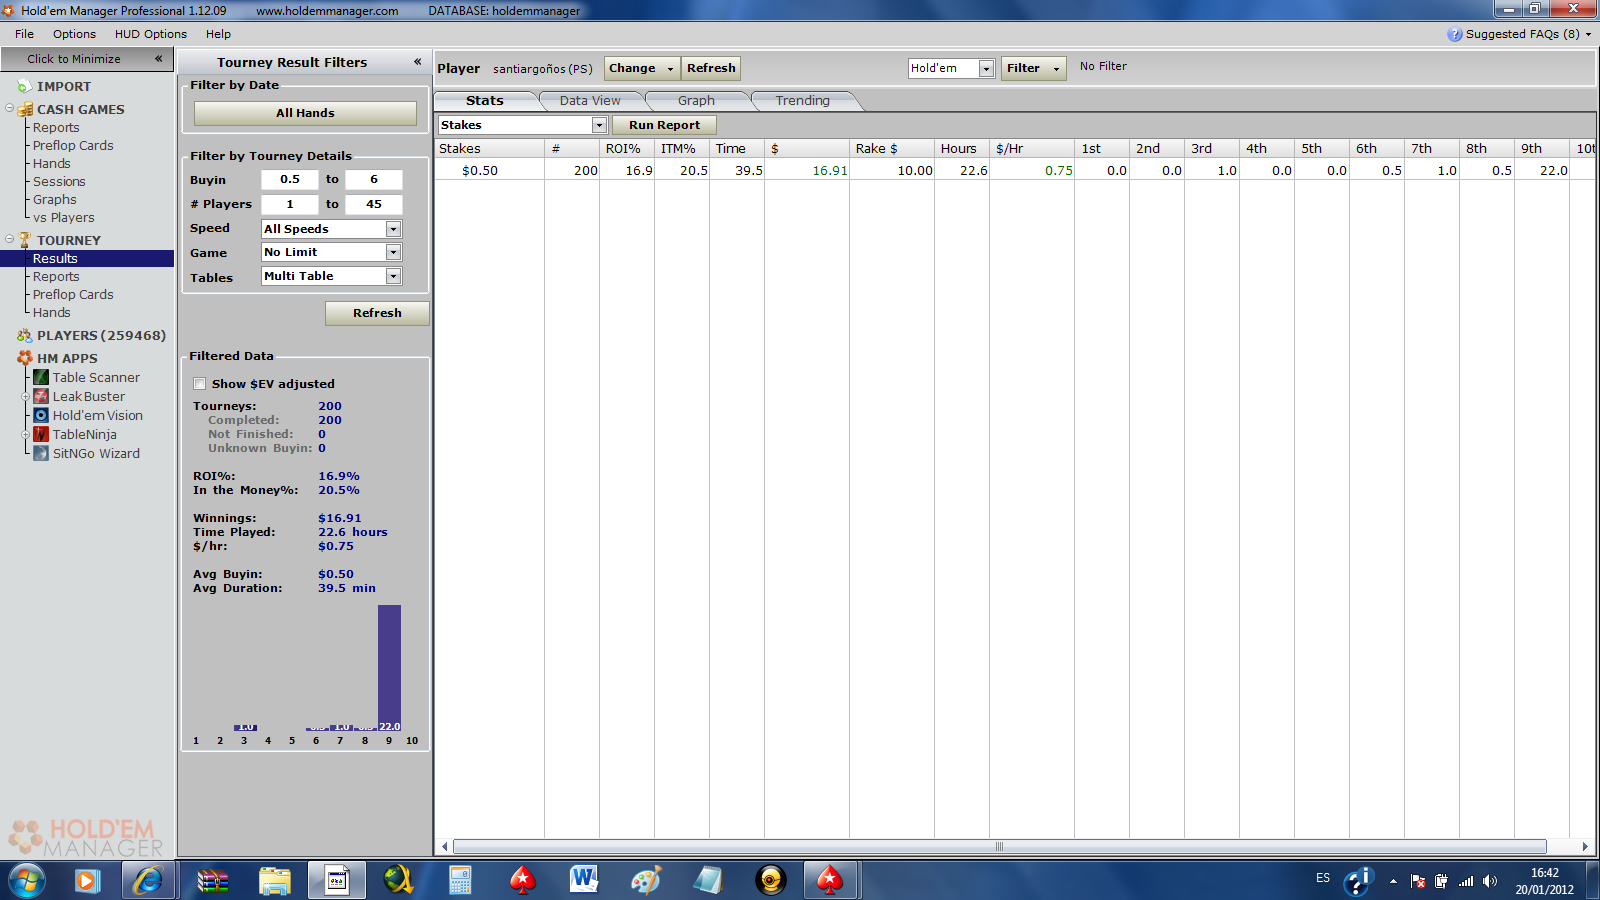1600x900 pixels.
Task: Switch to the Graph tab
Action: coord(696,101)
